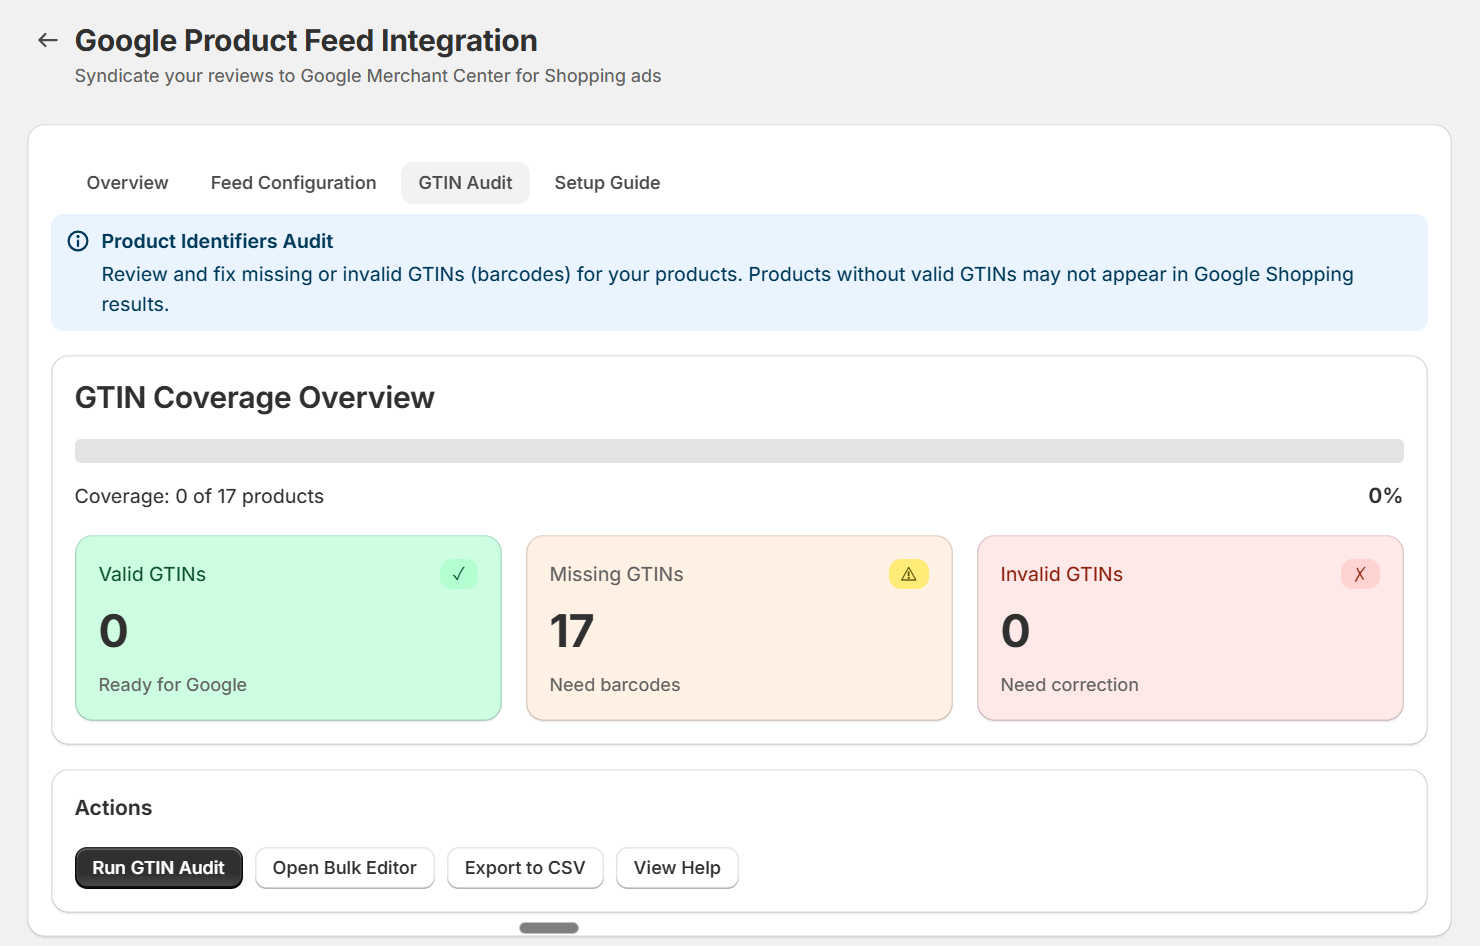Click the red X icon on Invalid GTINs card

1360,574
